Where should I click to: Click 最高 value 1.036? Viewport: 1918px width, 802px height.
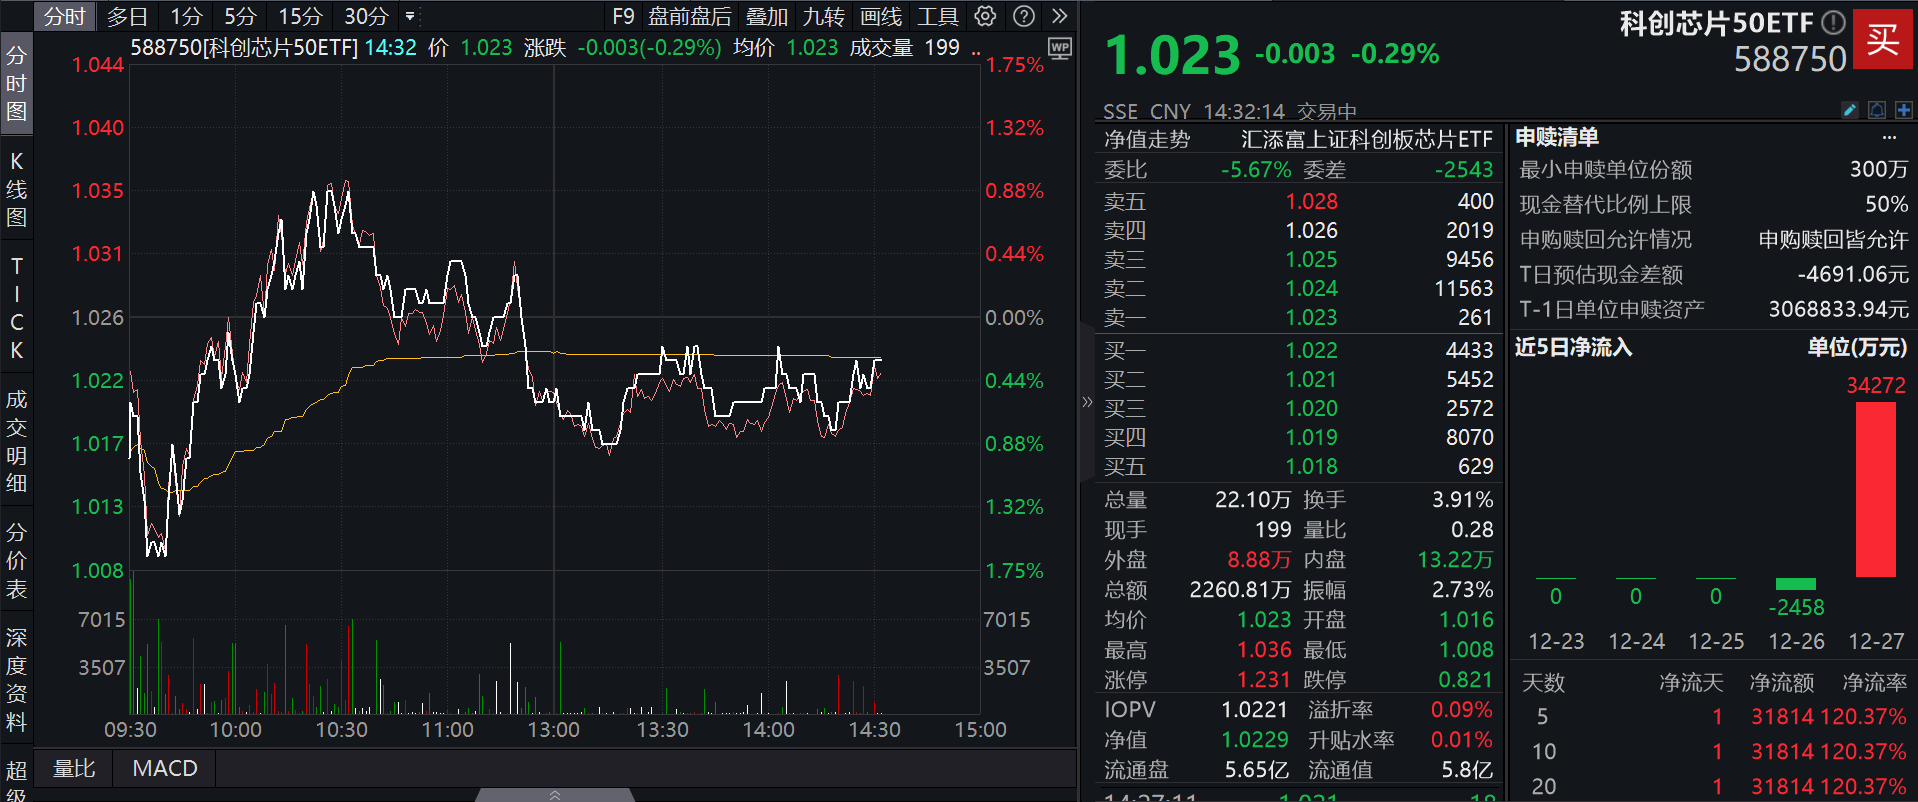click(1264, 649)
